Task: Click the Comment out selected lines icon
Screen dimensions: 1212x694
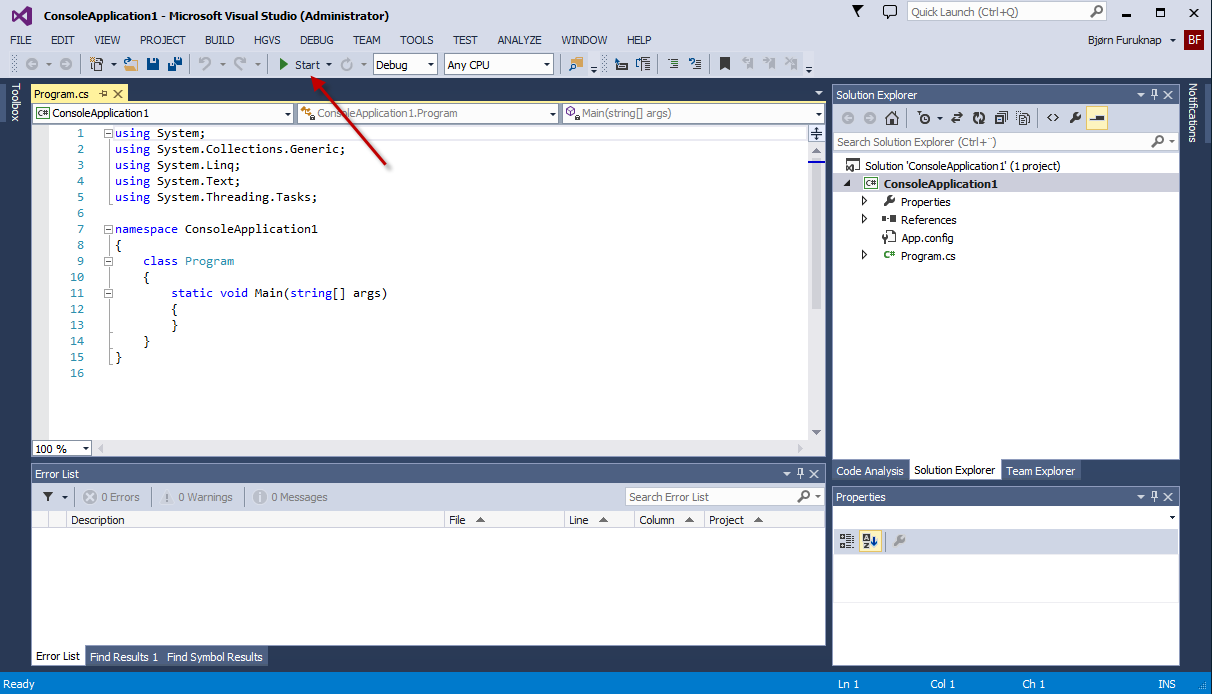Action: coord(673,64)
